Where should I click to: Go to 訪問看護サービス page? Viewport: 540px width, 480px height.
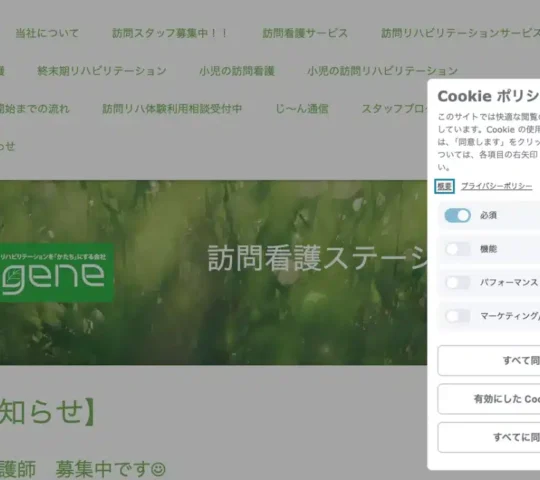tap(305, 33)
